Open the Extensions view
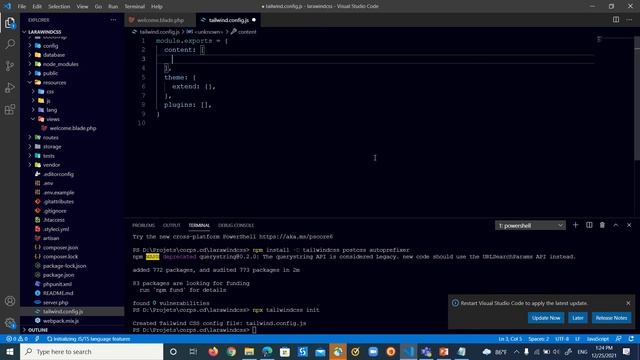 pyautogui.click(x=10, y=109)
